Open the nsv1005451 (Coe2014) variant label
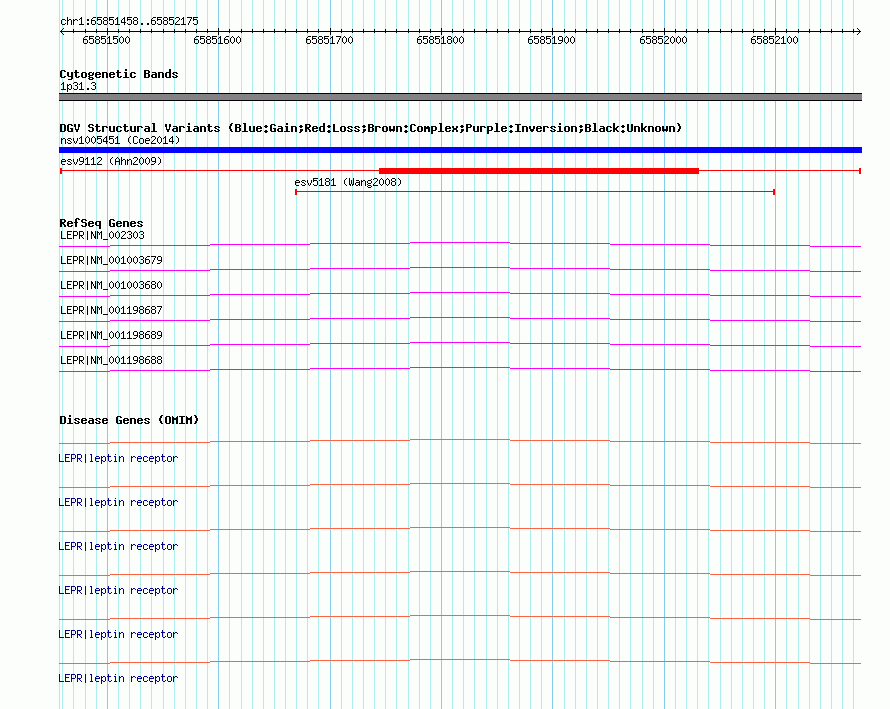 pyautogui.click(x=120, y=140)
